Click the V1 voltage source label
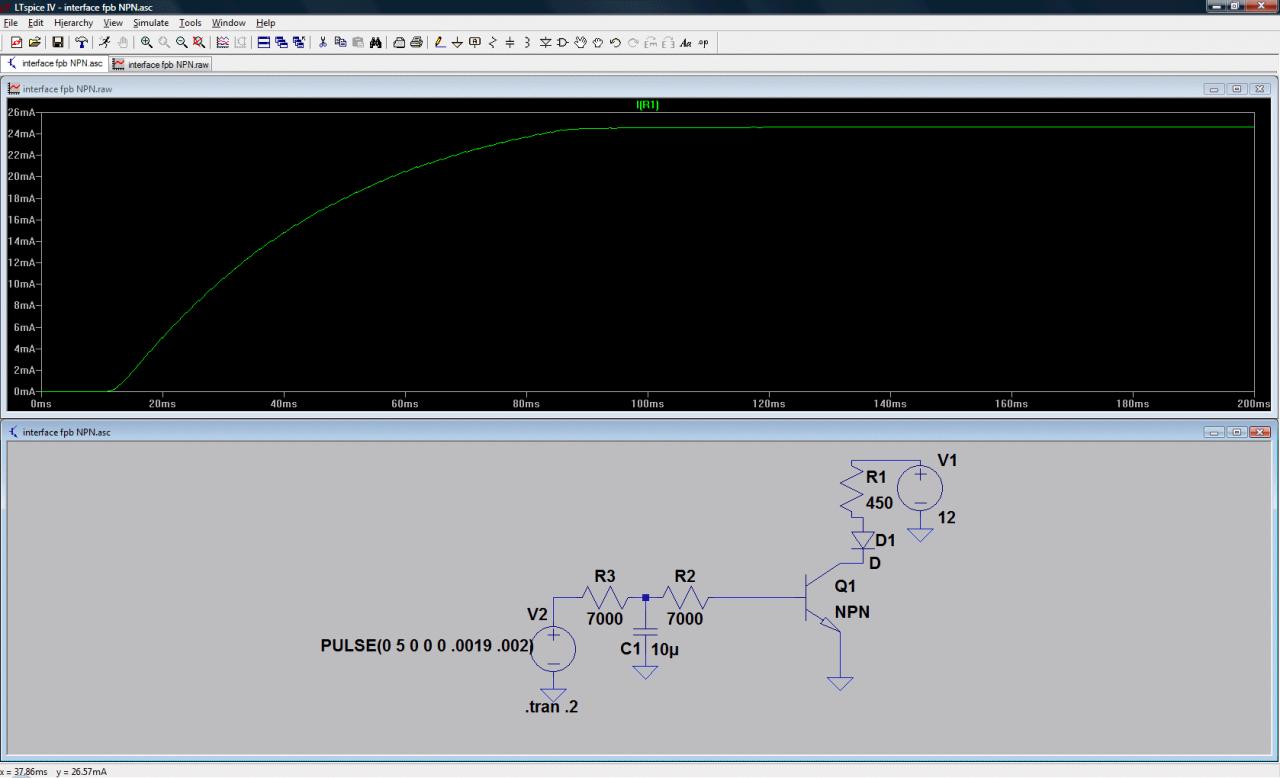Image resolution: width=1280 pixels, height=778 pixels. [948, 460]
